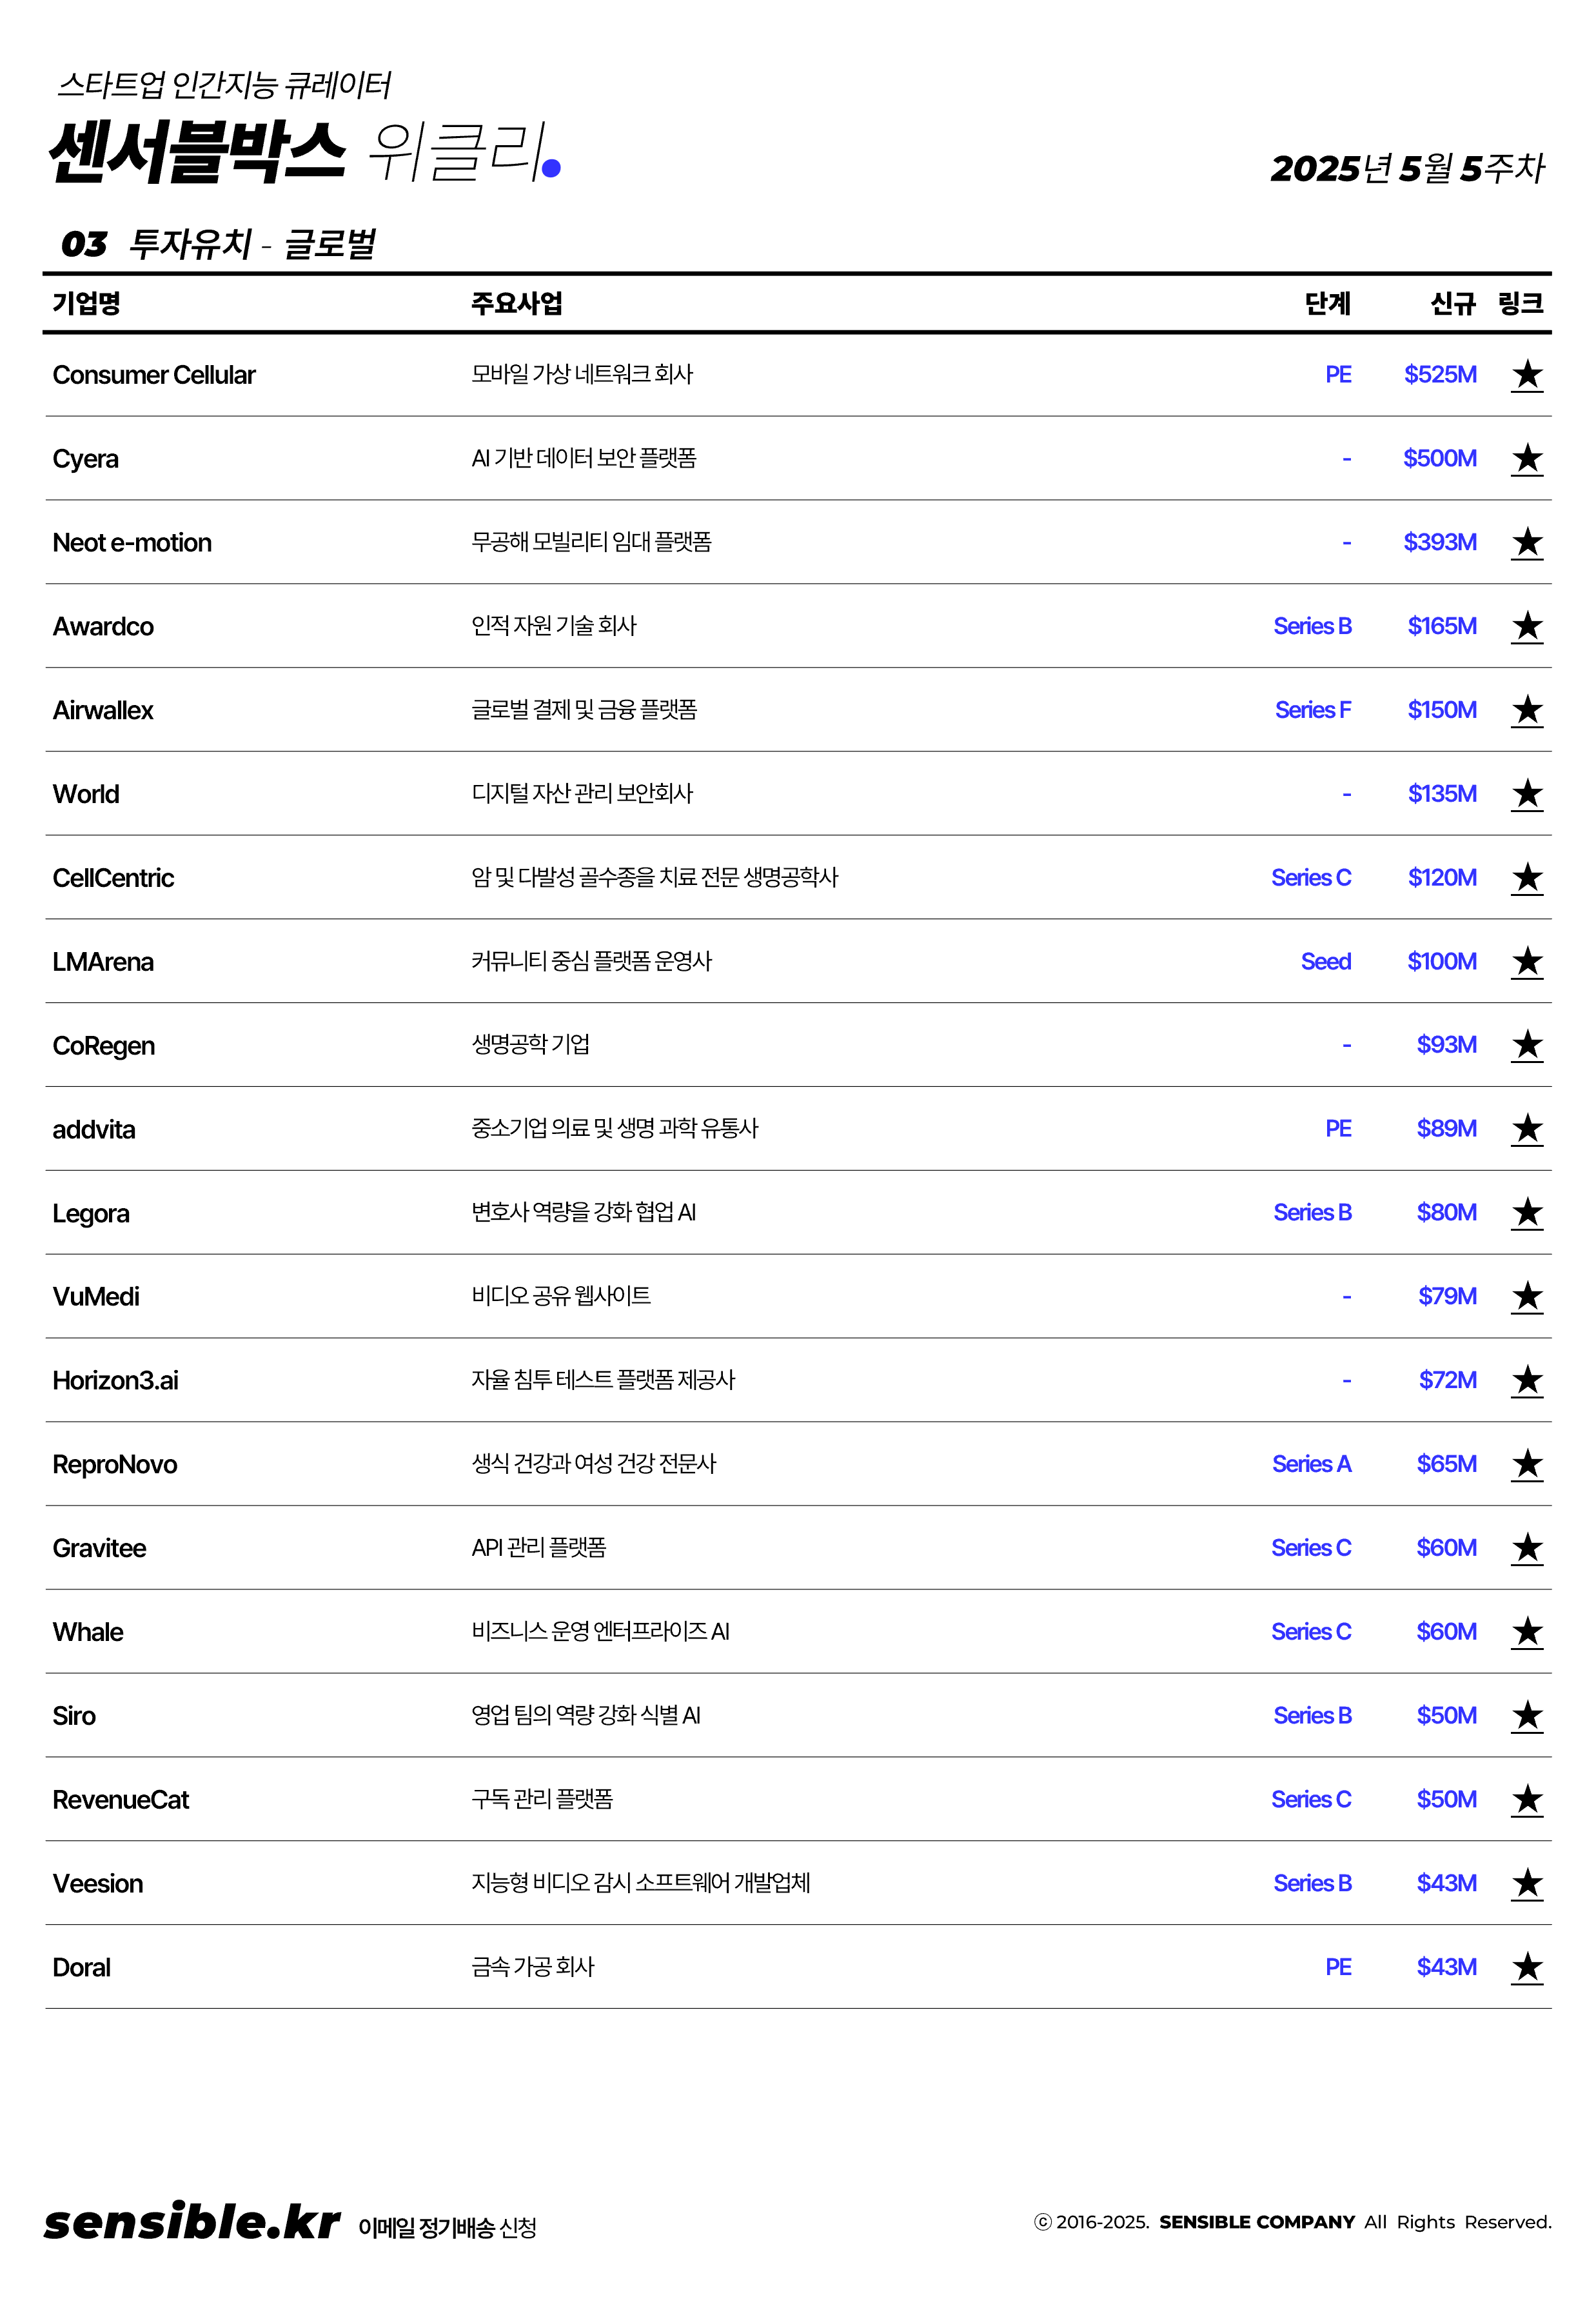Viewport: 1596px width, 2306px height.
Task: Open the star link for RevenueCat
Action: tap(1526, 1800)
